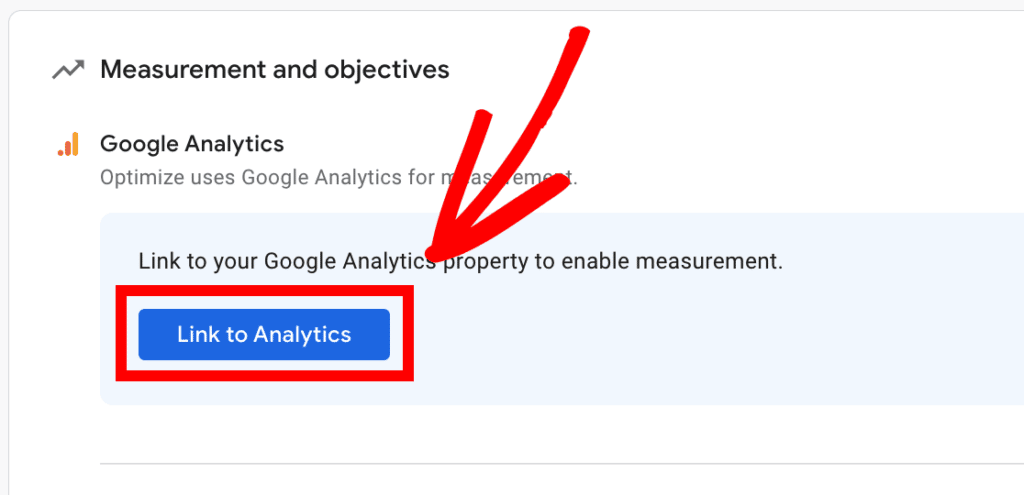Click the Optimize uses Google Analytics description
Image resolution: width=1024 pixels, height=495 pixels.
(x=338, y=177)
